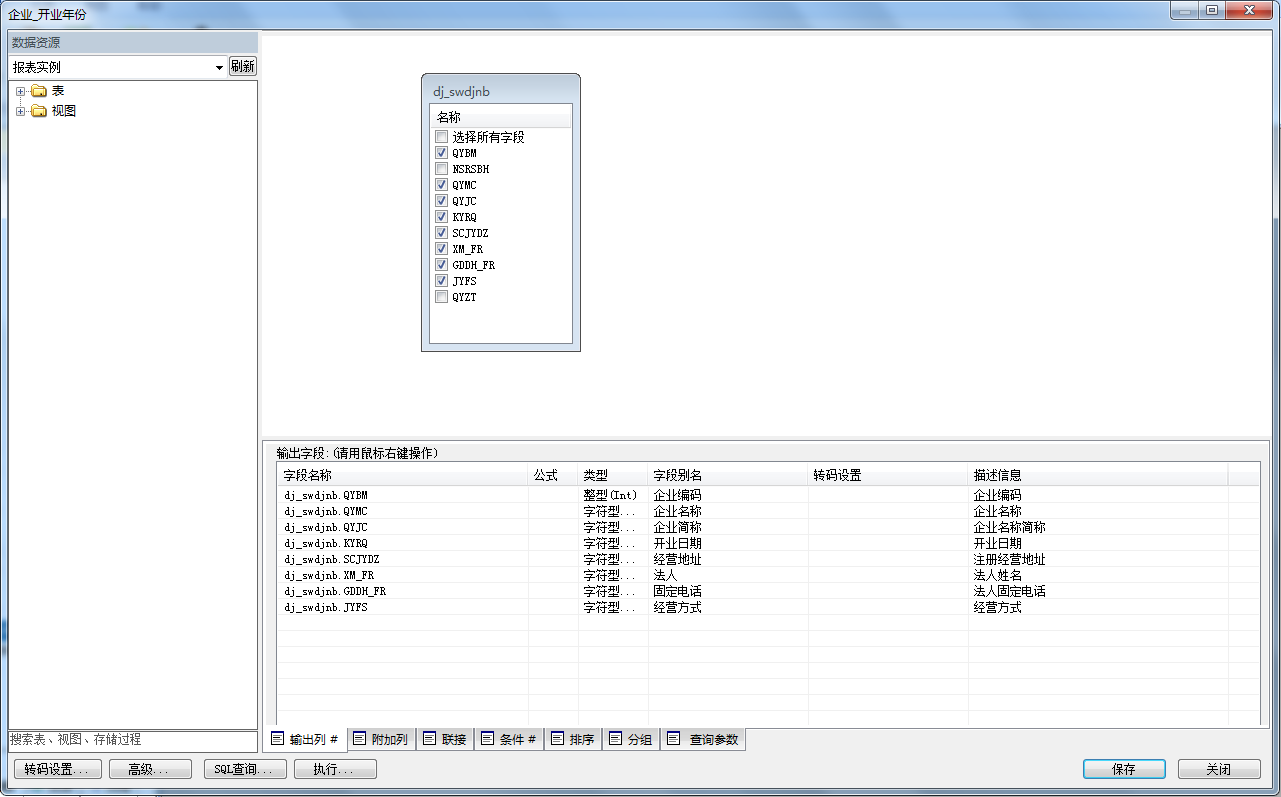Click the search tables and views field

(x=132, y=740)
